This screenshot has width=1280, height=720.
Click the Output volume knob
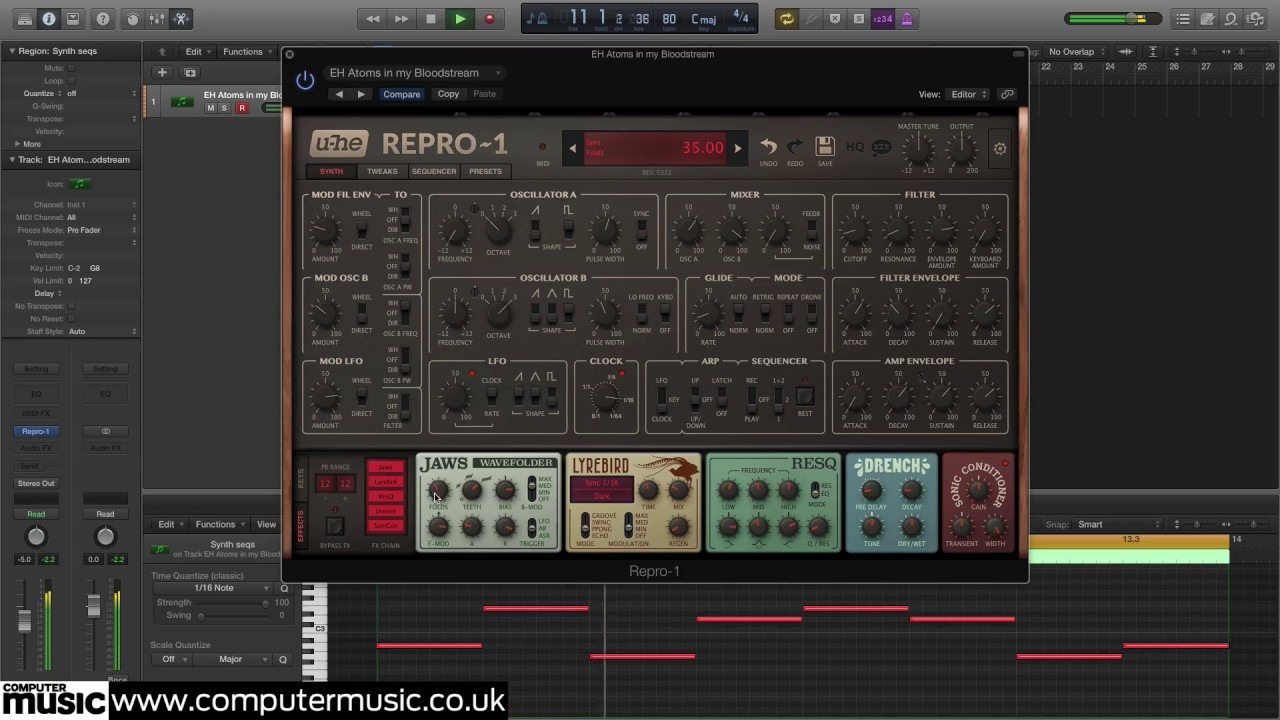[x=961, y=150]
